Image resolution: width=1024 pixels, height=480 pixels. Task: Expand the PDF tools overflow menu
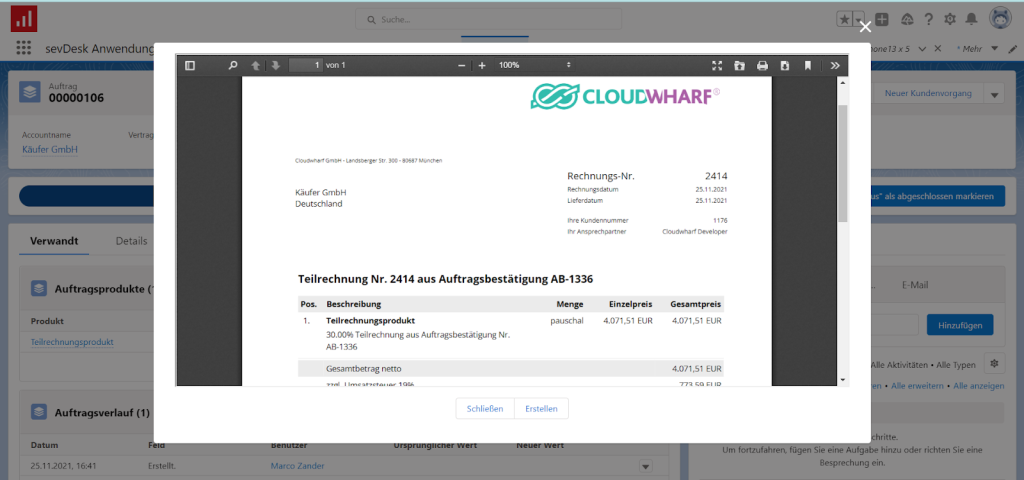point(835,66)
